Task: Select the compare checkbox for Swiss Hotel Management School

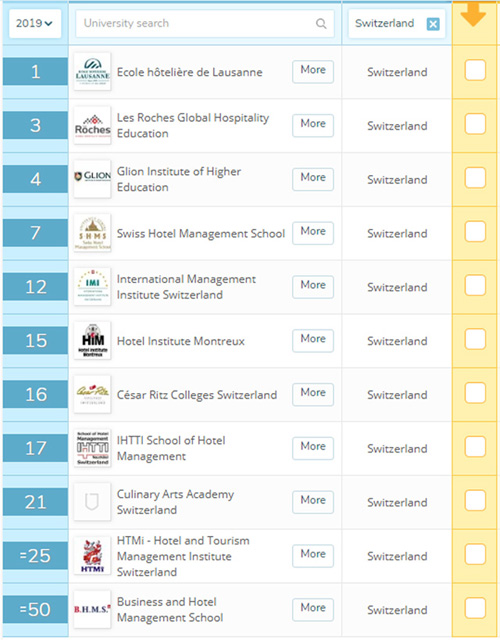Action: click(x=475, y=231)
